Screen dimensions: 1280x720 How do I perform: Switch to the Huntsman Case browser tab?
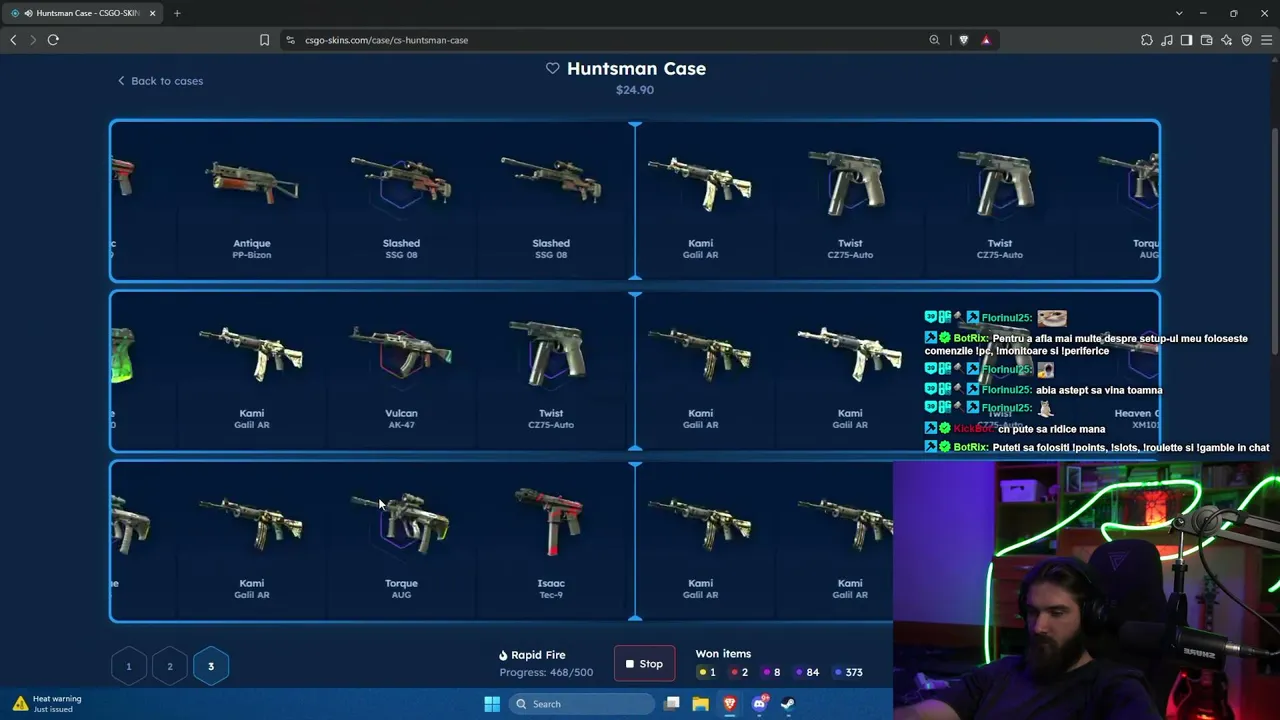(x=83, y=13)
